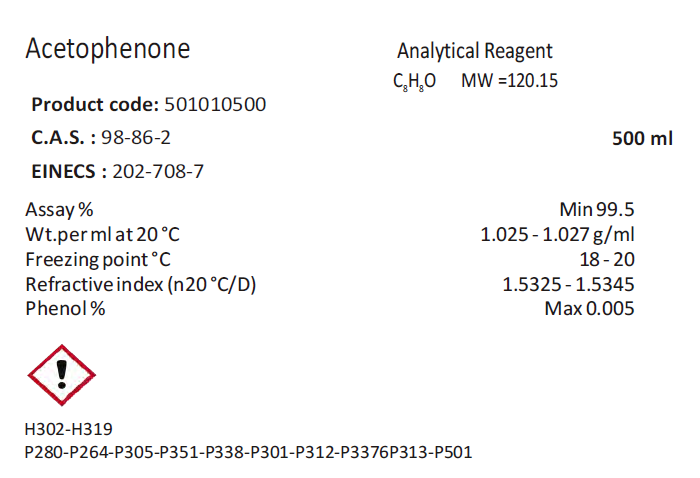Click the Phenol % specification label
The image size is (700, 478).
point(65,308)
